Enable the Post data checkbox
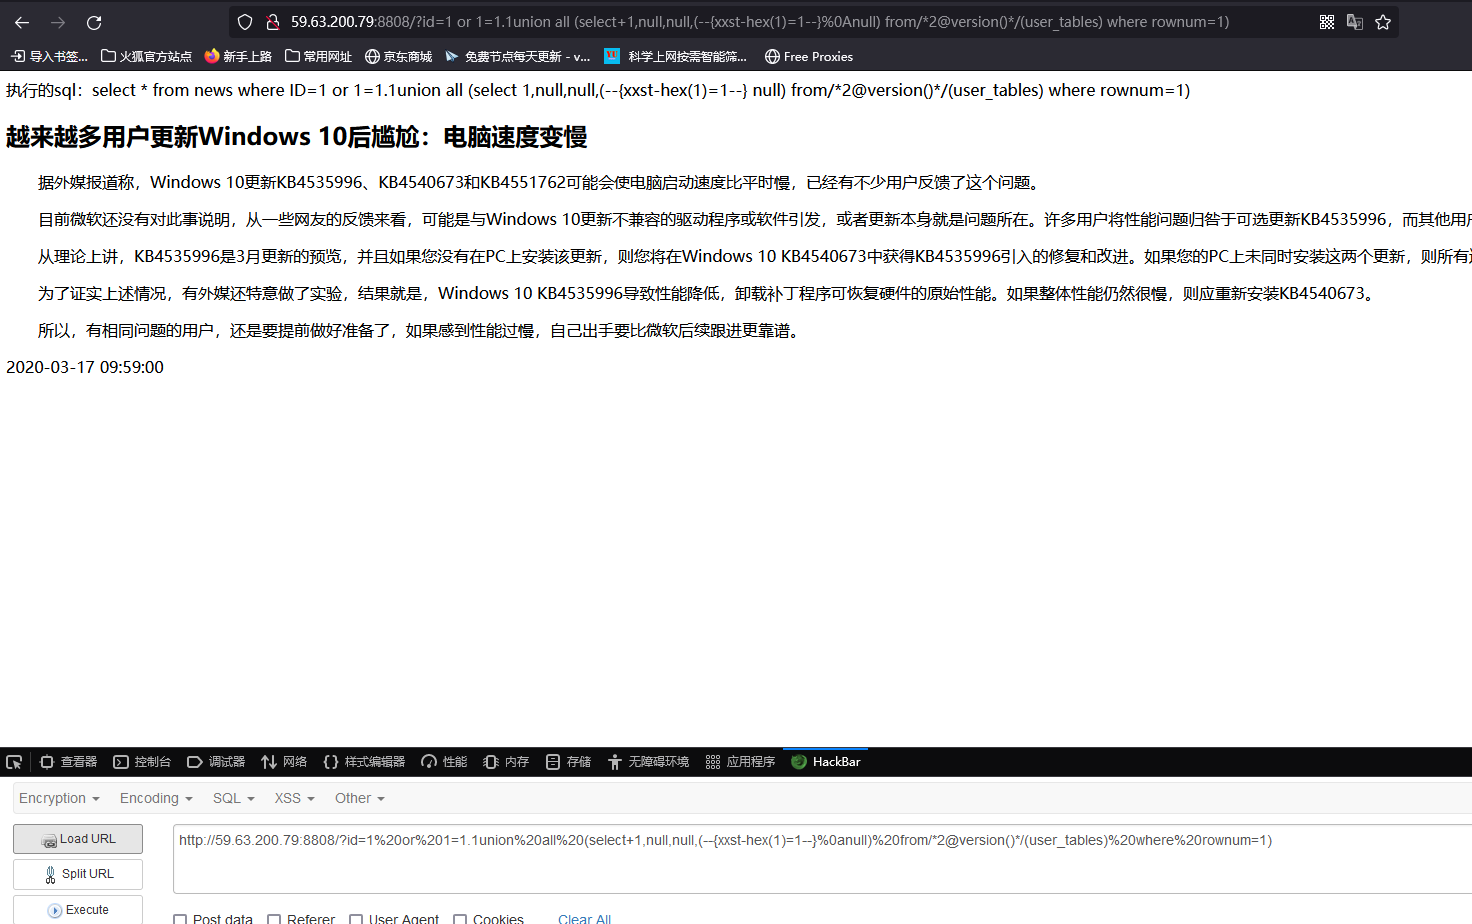 180,919
